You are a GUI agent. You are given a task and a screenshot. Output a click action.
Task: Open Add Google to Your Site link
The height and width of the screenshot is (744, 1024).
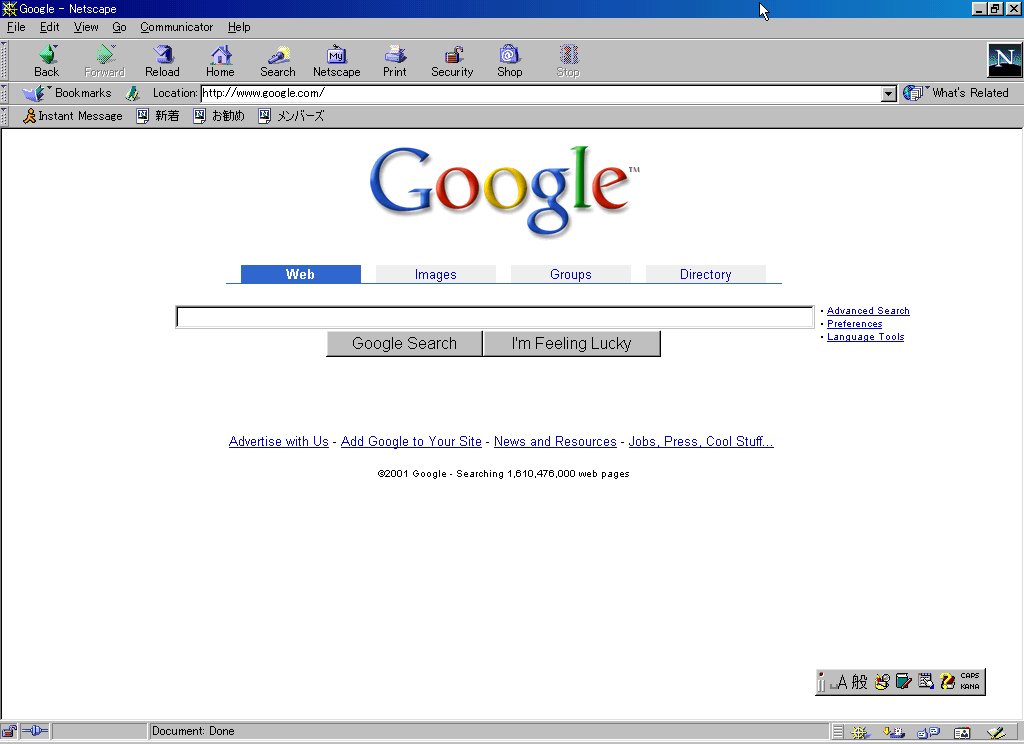point(411,442)
